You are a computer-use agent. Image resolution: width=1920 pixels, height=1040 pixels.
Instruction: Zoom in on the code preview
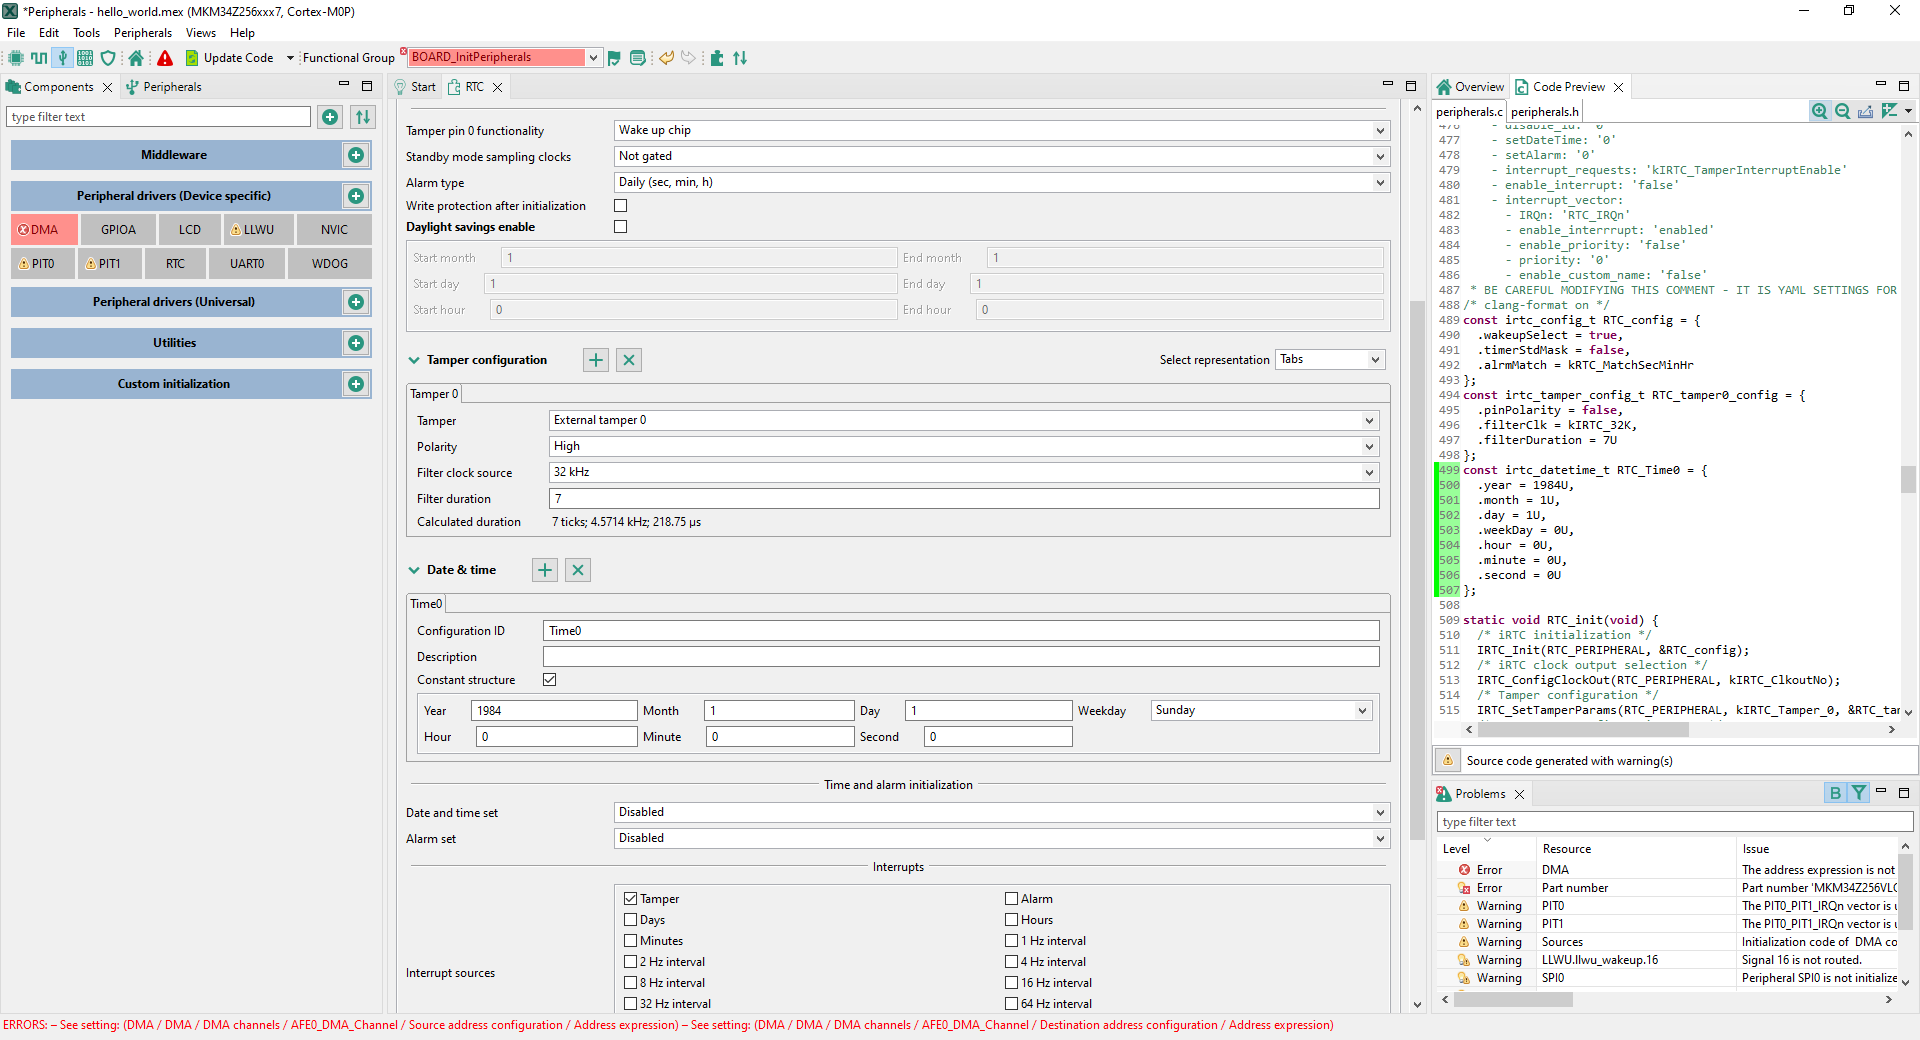pyautogui.click(x=1819, y=112)
